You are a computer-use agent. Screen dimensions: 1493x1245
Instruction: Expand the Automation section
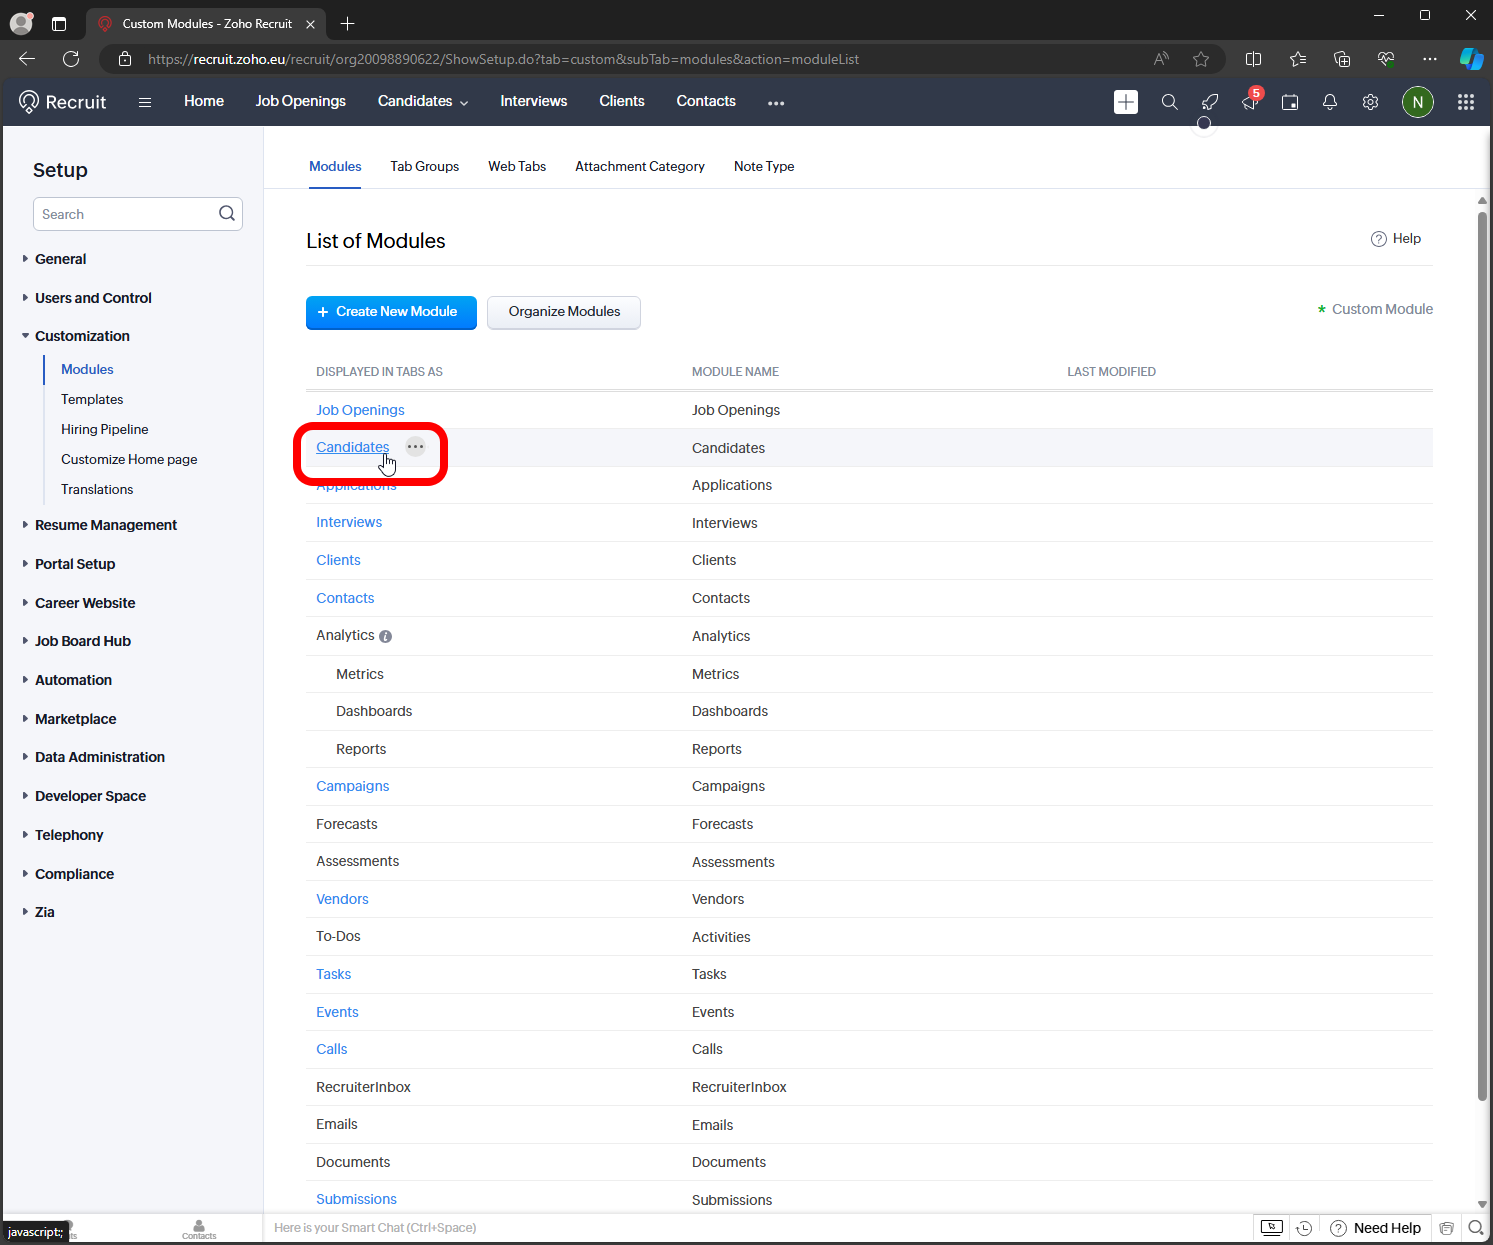[x=73, y=680]
